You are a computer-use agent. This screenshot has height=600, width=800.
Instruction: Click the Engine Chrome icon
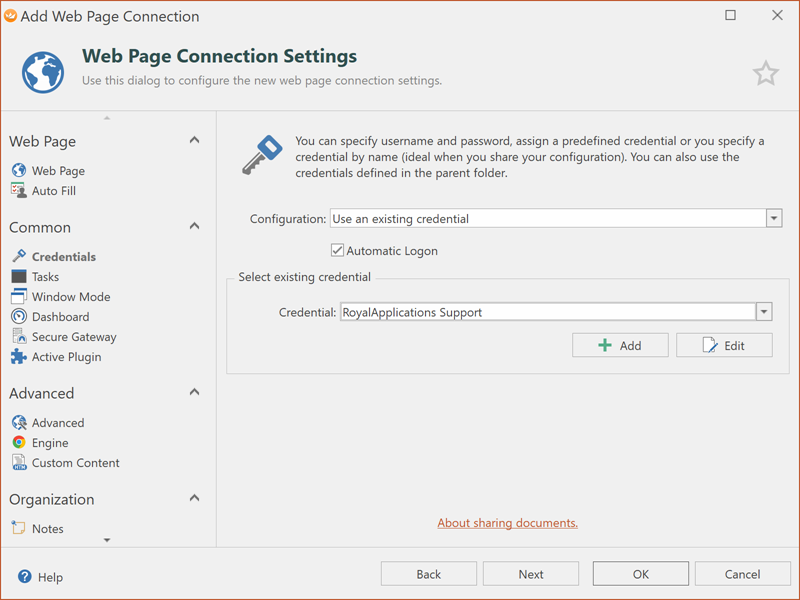click(19, 443)
